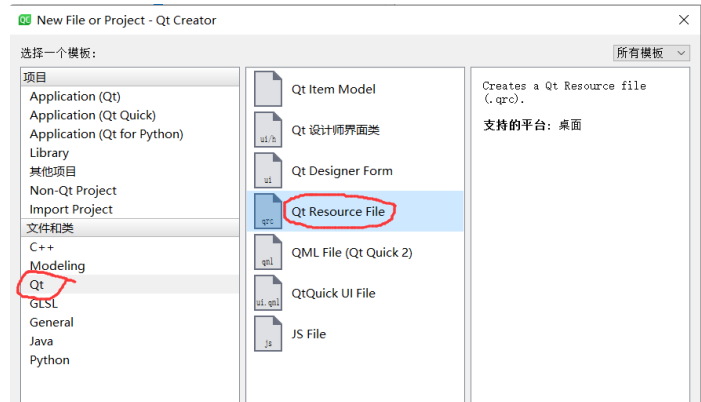Click the 支持的平台: 桌面 line
Image resolution: width=701 pixels, height=402 pixels.
click(x=532, y=125)
